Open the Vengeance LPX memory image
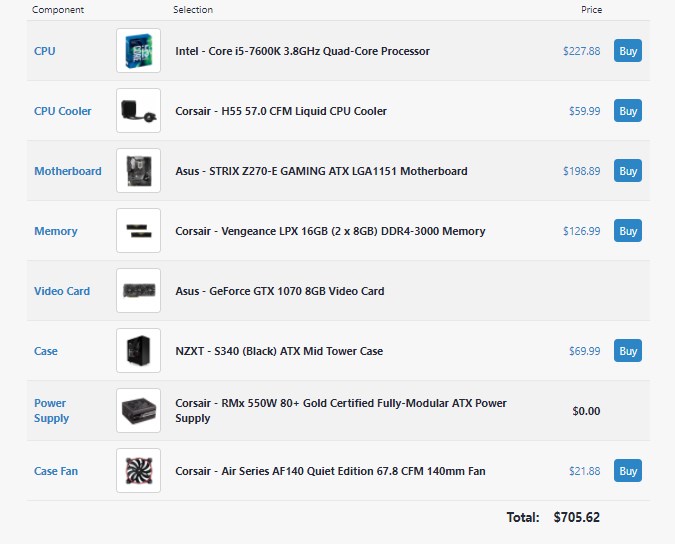 (x=138, y=231)
